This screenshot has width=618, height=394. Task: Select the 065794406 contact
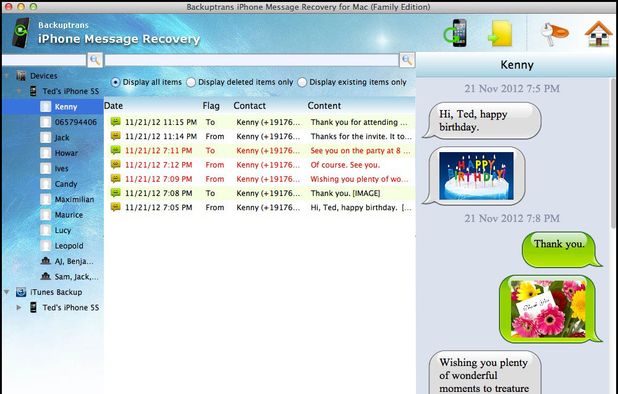[x=76, y=122]
